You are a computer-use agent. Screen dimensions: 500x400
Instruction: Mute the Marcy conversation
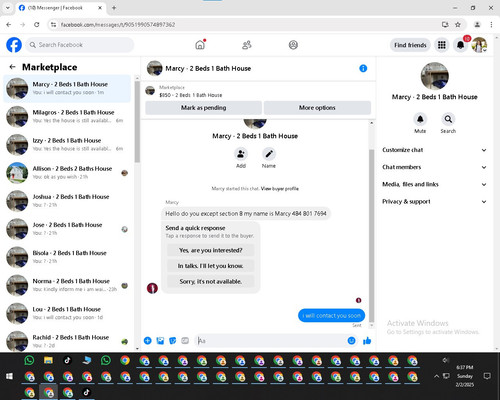click(420, 119)
